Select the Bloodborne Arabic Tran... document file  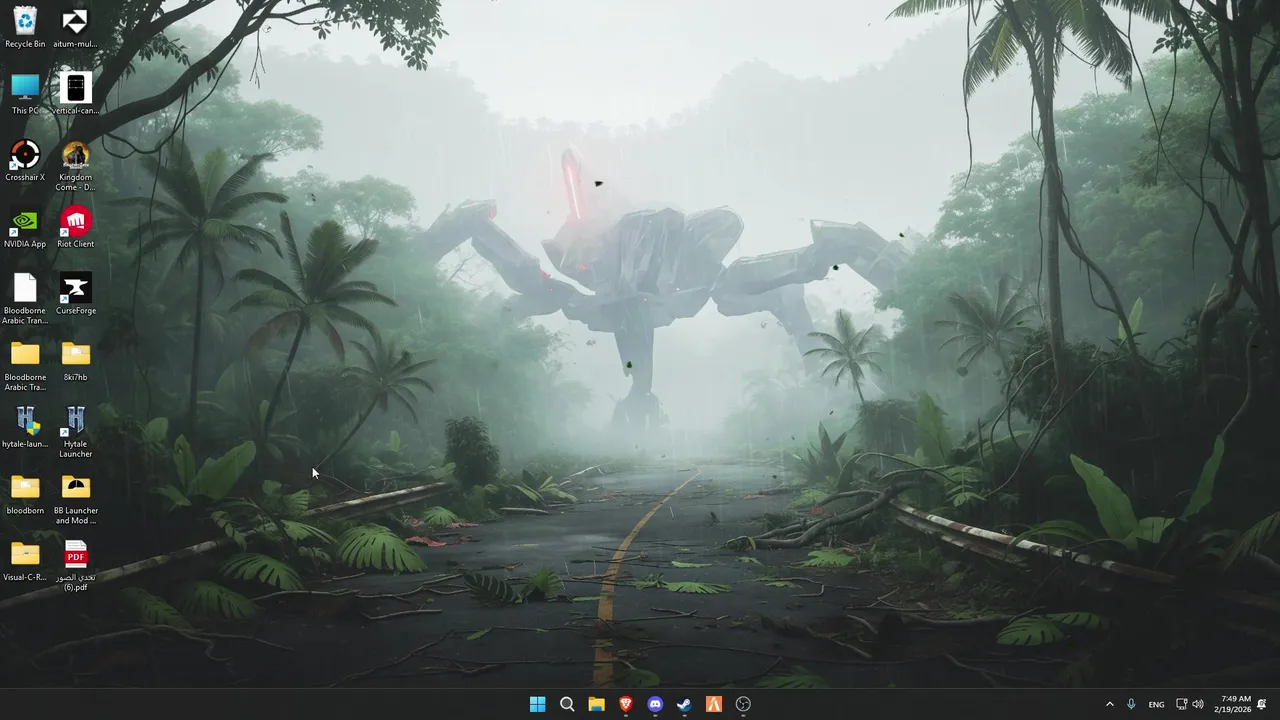click(25, 299)
